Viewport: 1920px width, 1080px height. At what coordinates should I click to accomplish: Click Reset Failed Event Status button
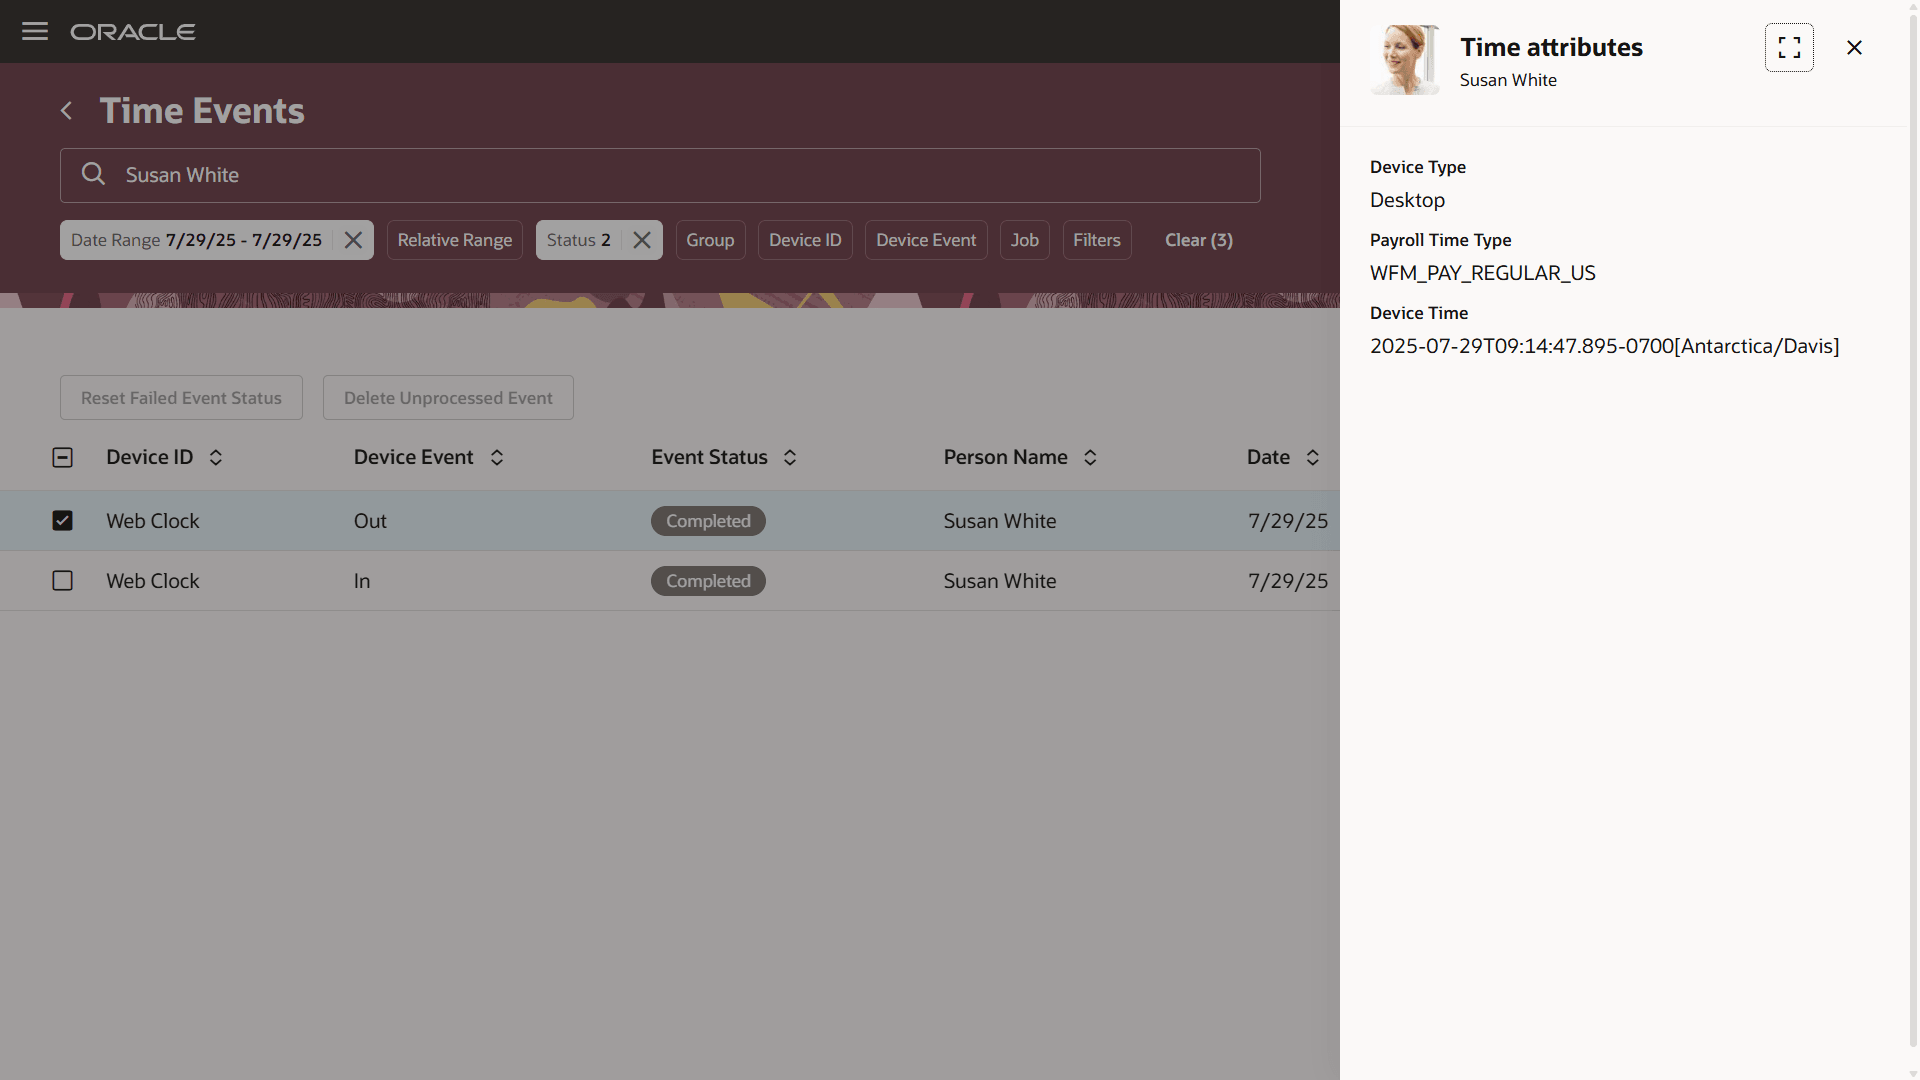coord(181,398)
